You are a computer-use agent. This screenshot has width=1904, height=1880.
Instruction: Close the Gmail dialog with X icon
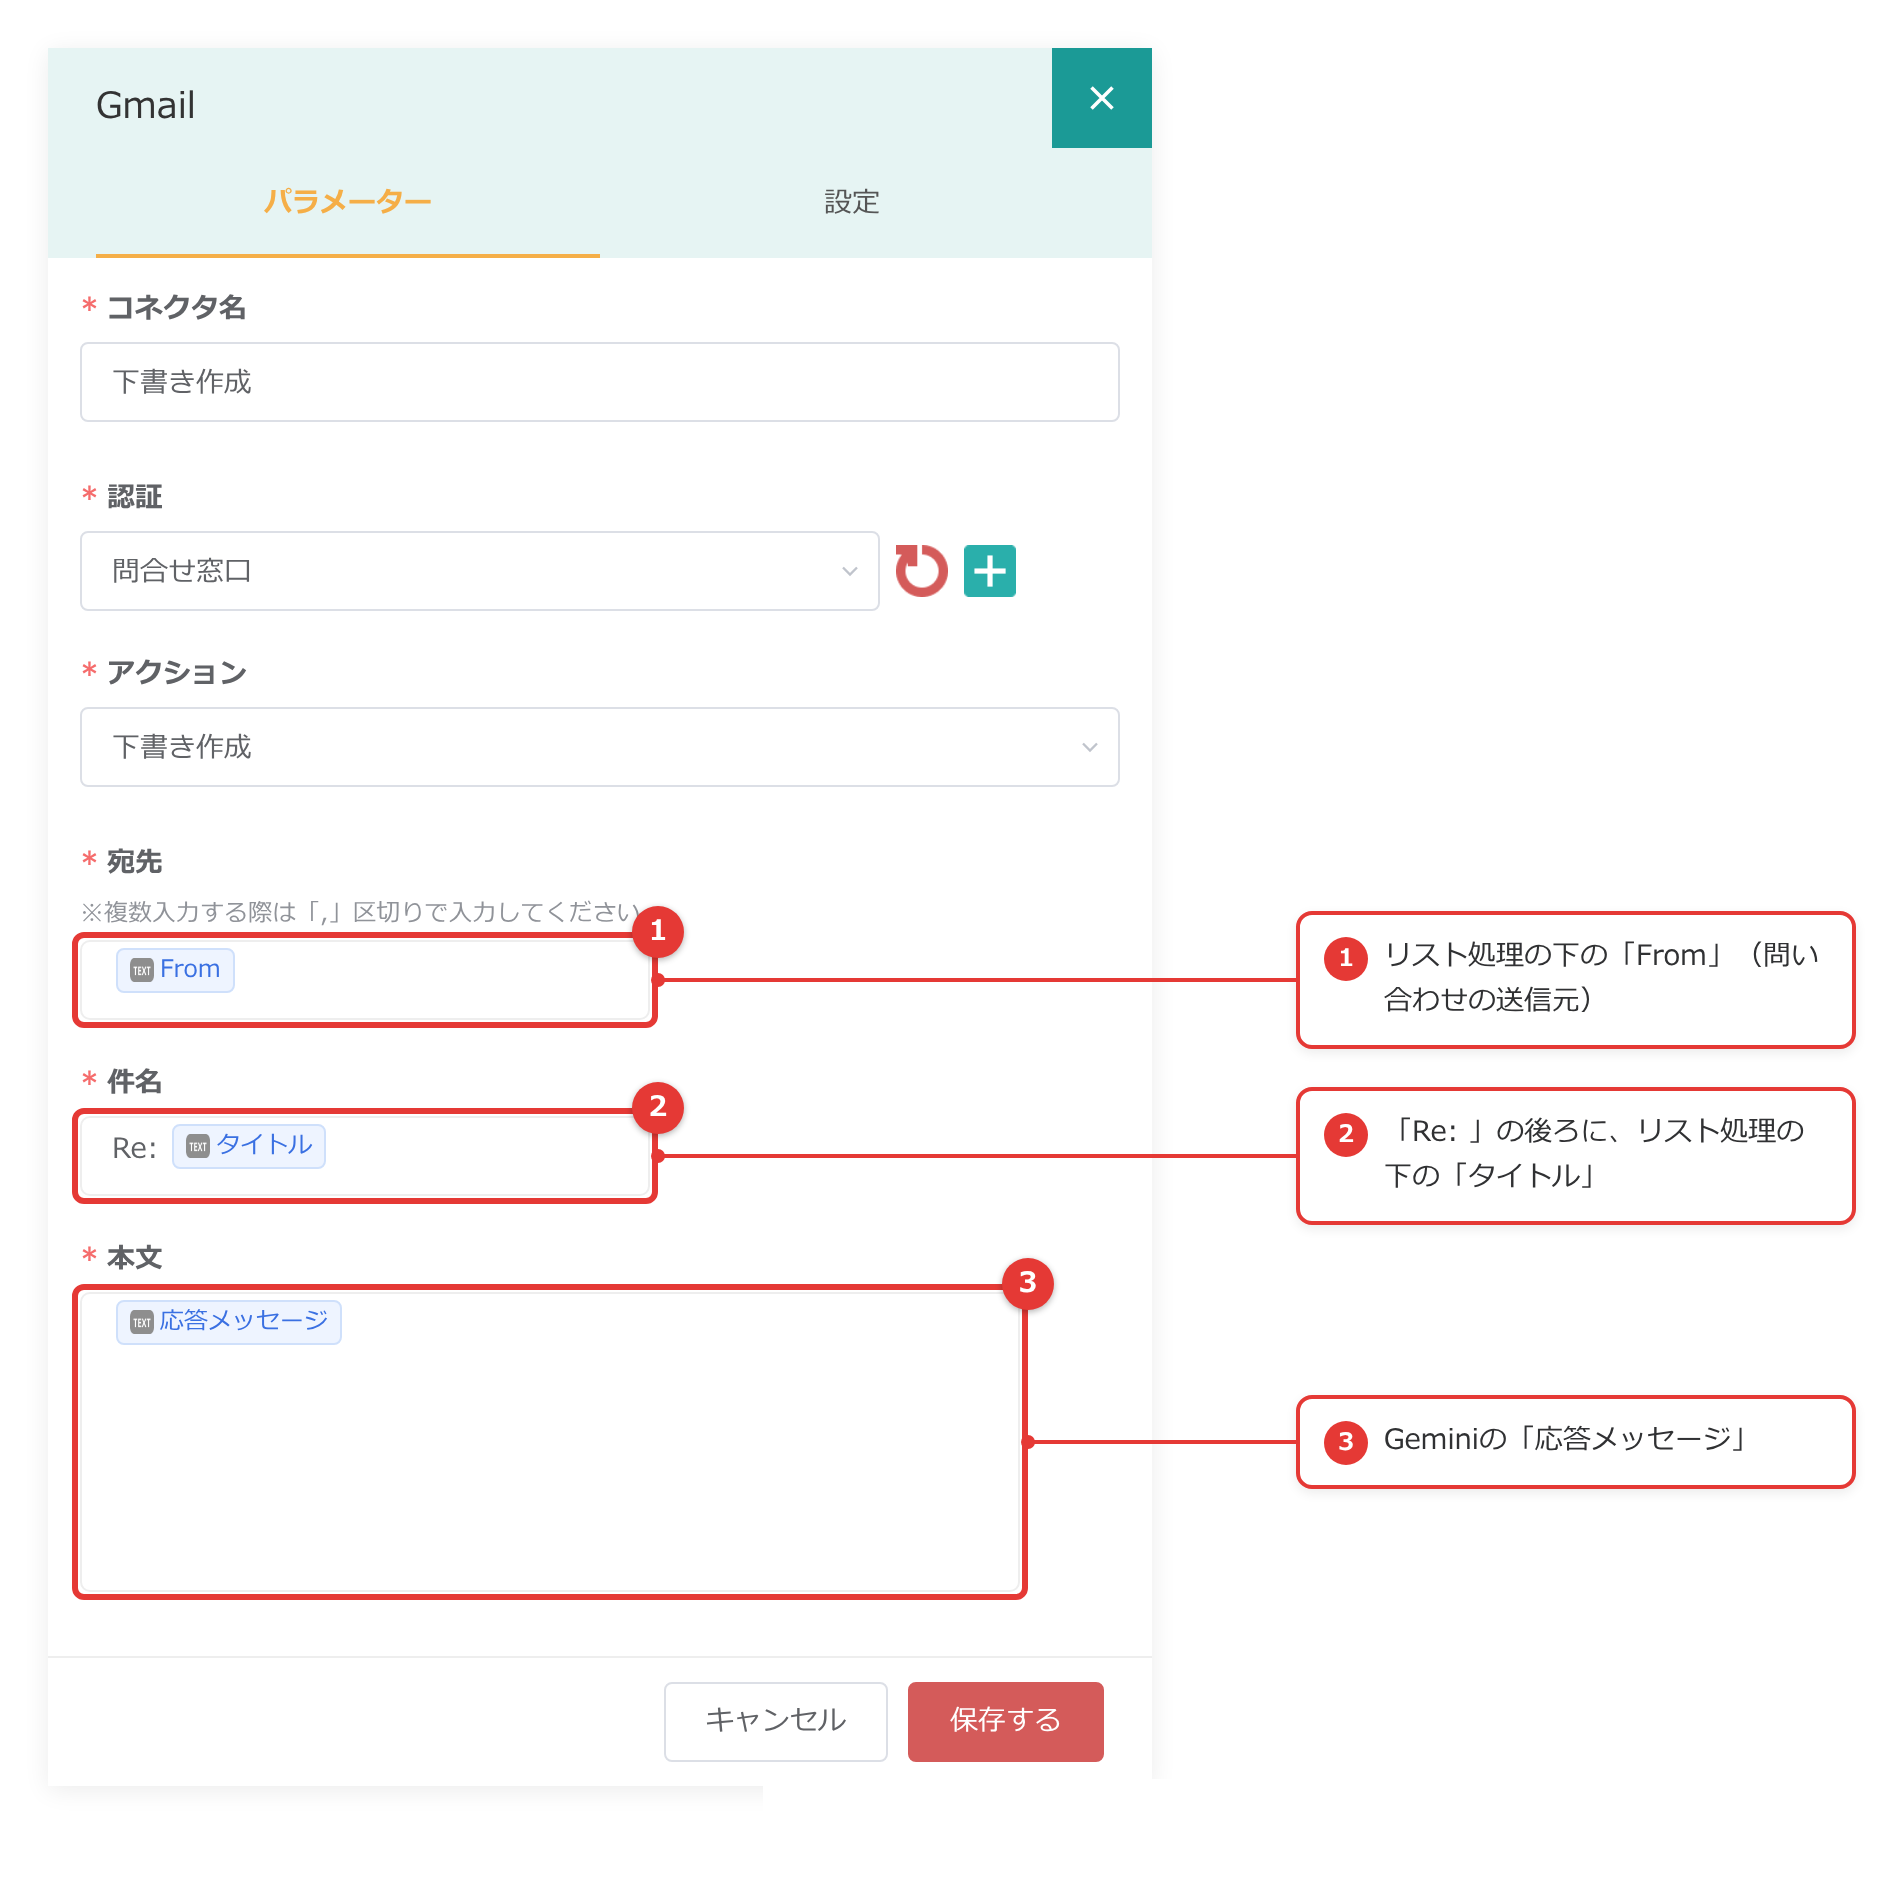(1101, 98)
